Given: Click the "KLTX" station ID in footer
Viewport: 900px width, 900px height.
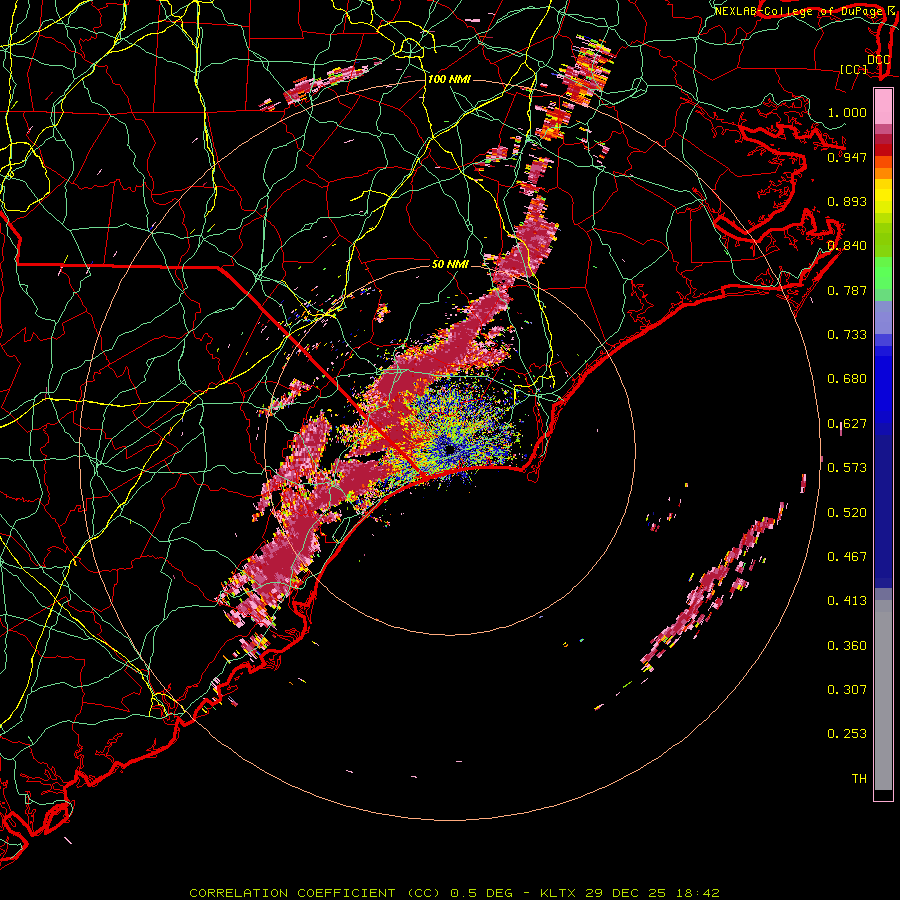Looking at the screenshot, I should (559, 893).
